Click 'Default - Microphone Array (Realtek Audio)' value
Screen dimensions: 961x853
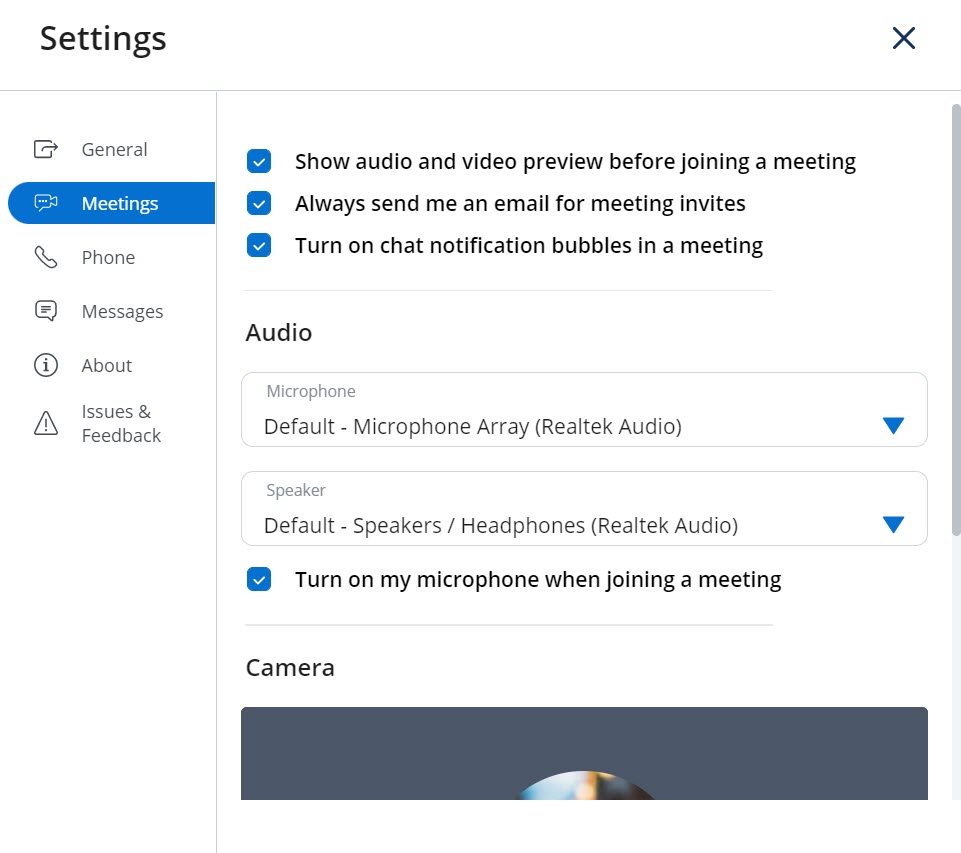(473, 426)
